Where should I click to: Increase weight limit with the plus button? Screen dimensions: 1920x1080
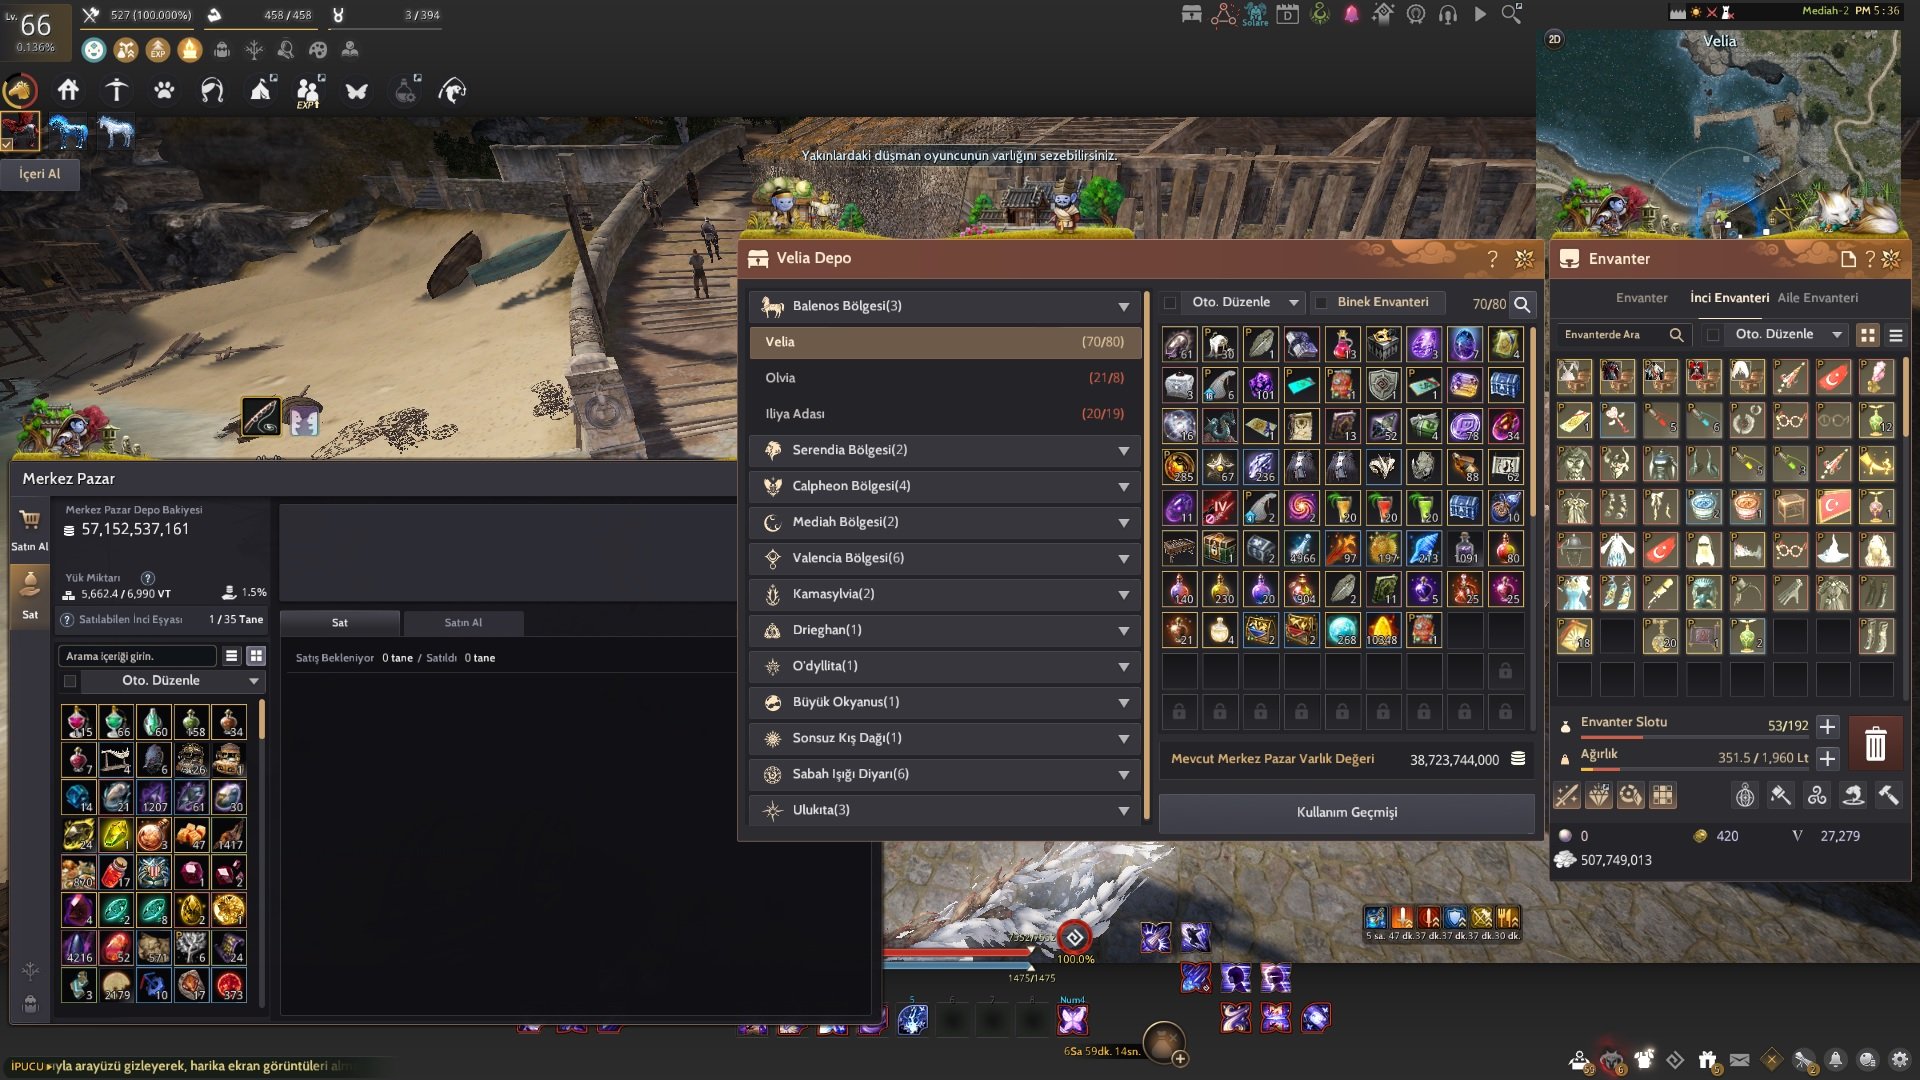click(1827, 759)
